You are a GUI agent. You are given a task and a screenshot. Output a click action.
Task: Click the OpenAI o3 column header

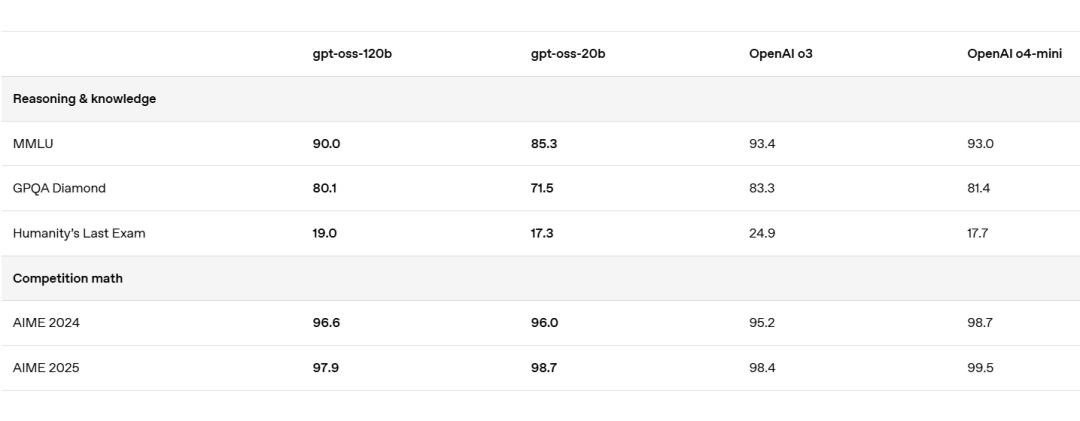(780, 54)
